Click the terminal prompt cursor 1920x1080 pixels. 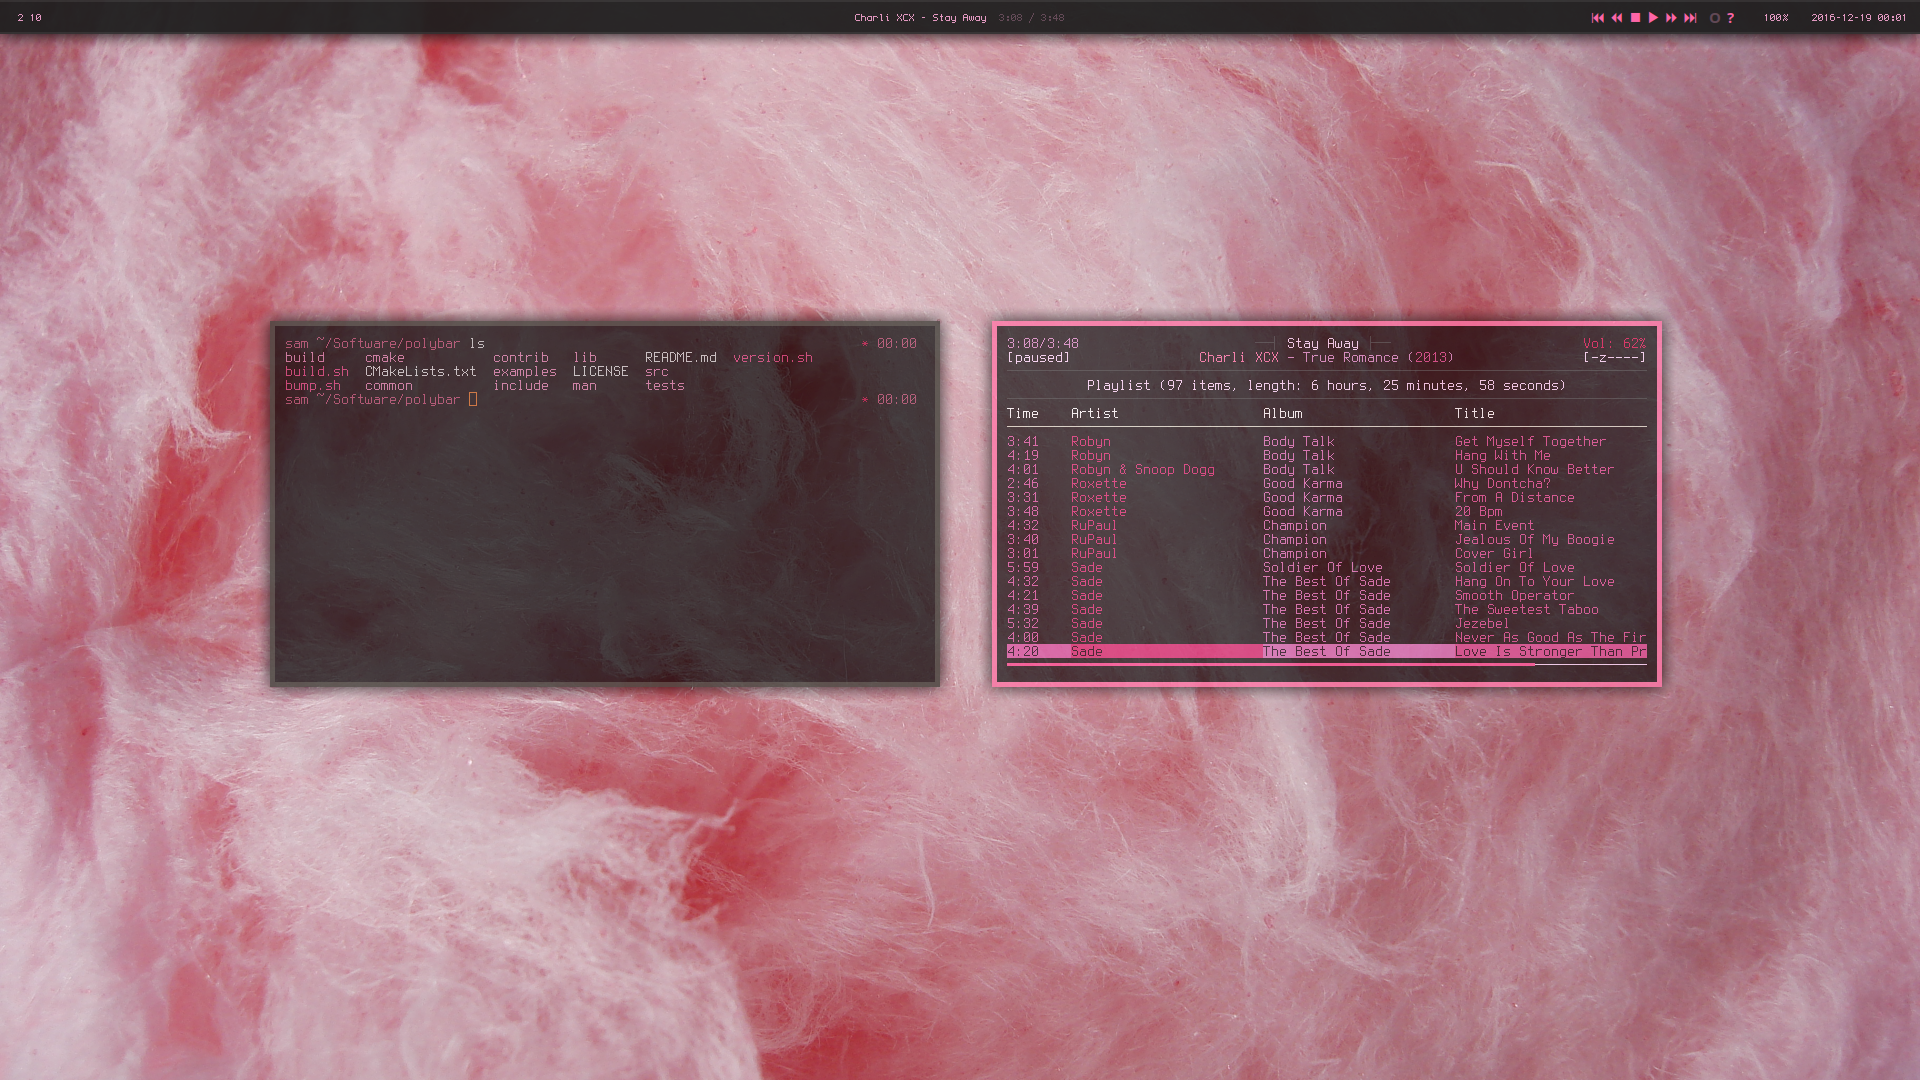pyautogui.click(x=473, y=400)
